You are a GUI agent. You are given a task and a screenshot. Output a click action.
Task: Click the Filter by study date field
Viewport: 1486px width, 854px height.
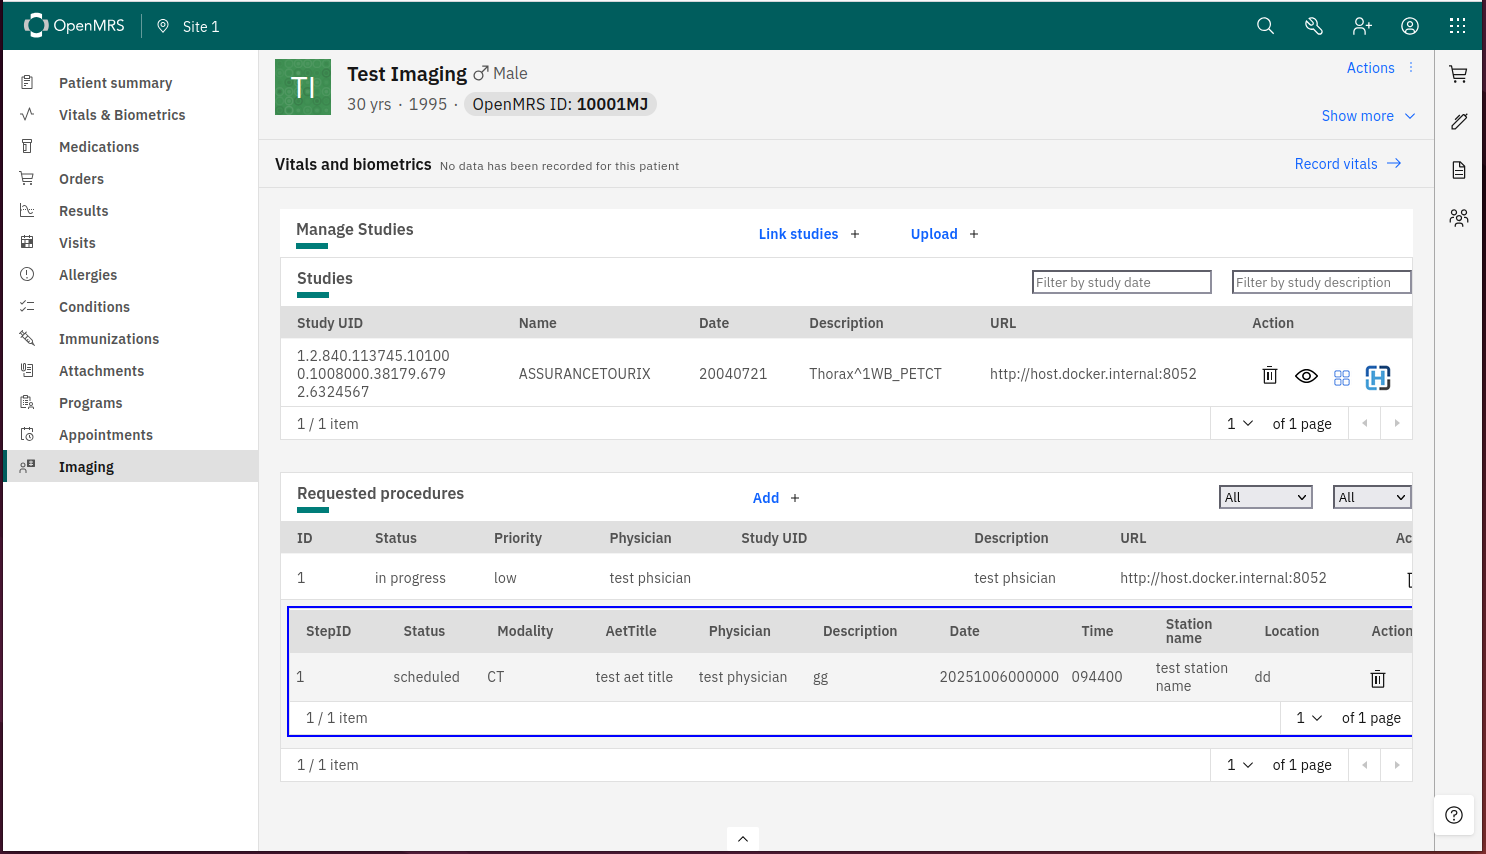(x=1121, y=283)
